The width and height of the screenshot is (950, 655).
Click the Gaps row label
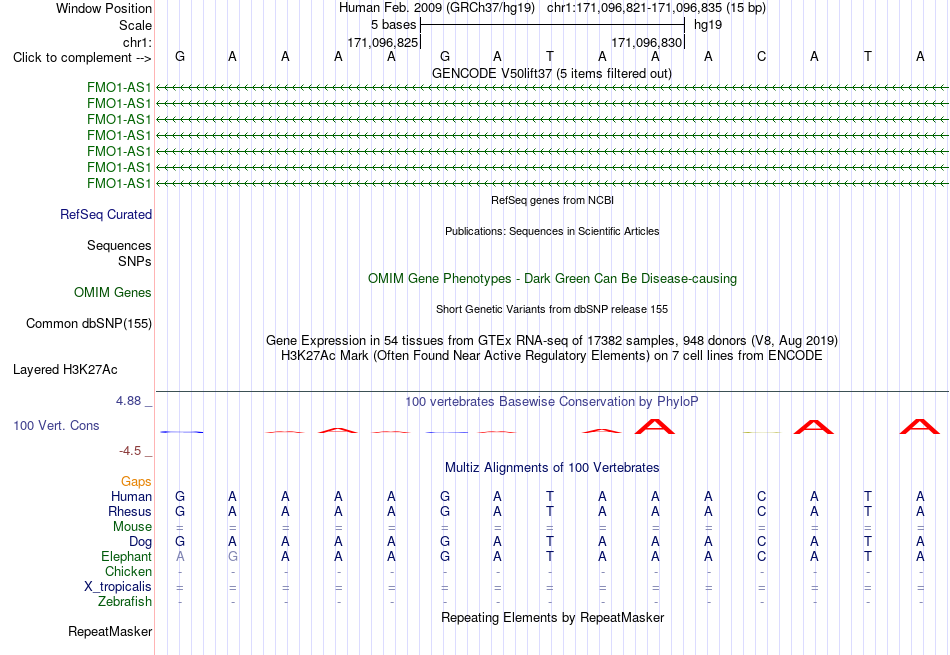click(x=136, y=481)
